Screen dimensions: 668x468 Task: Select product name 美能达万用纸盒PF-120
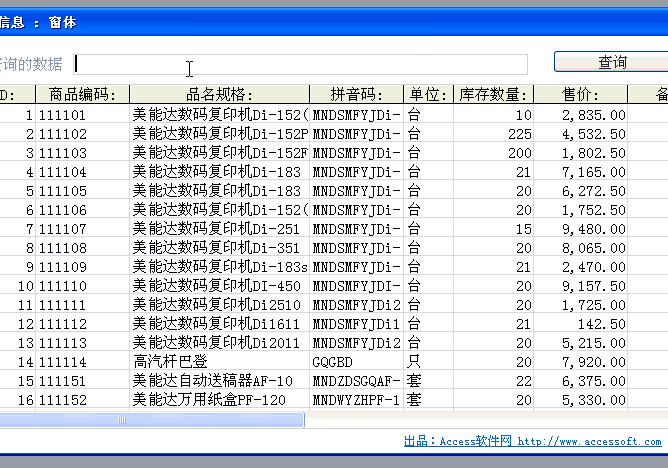coord(219,399)
